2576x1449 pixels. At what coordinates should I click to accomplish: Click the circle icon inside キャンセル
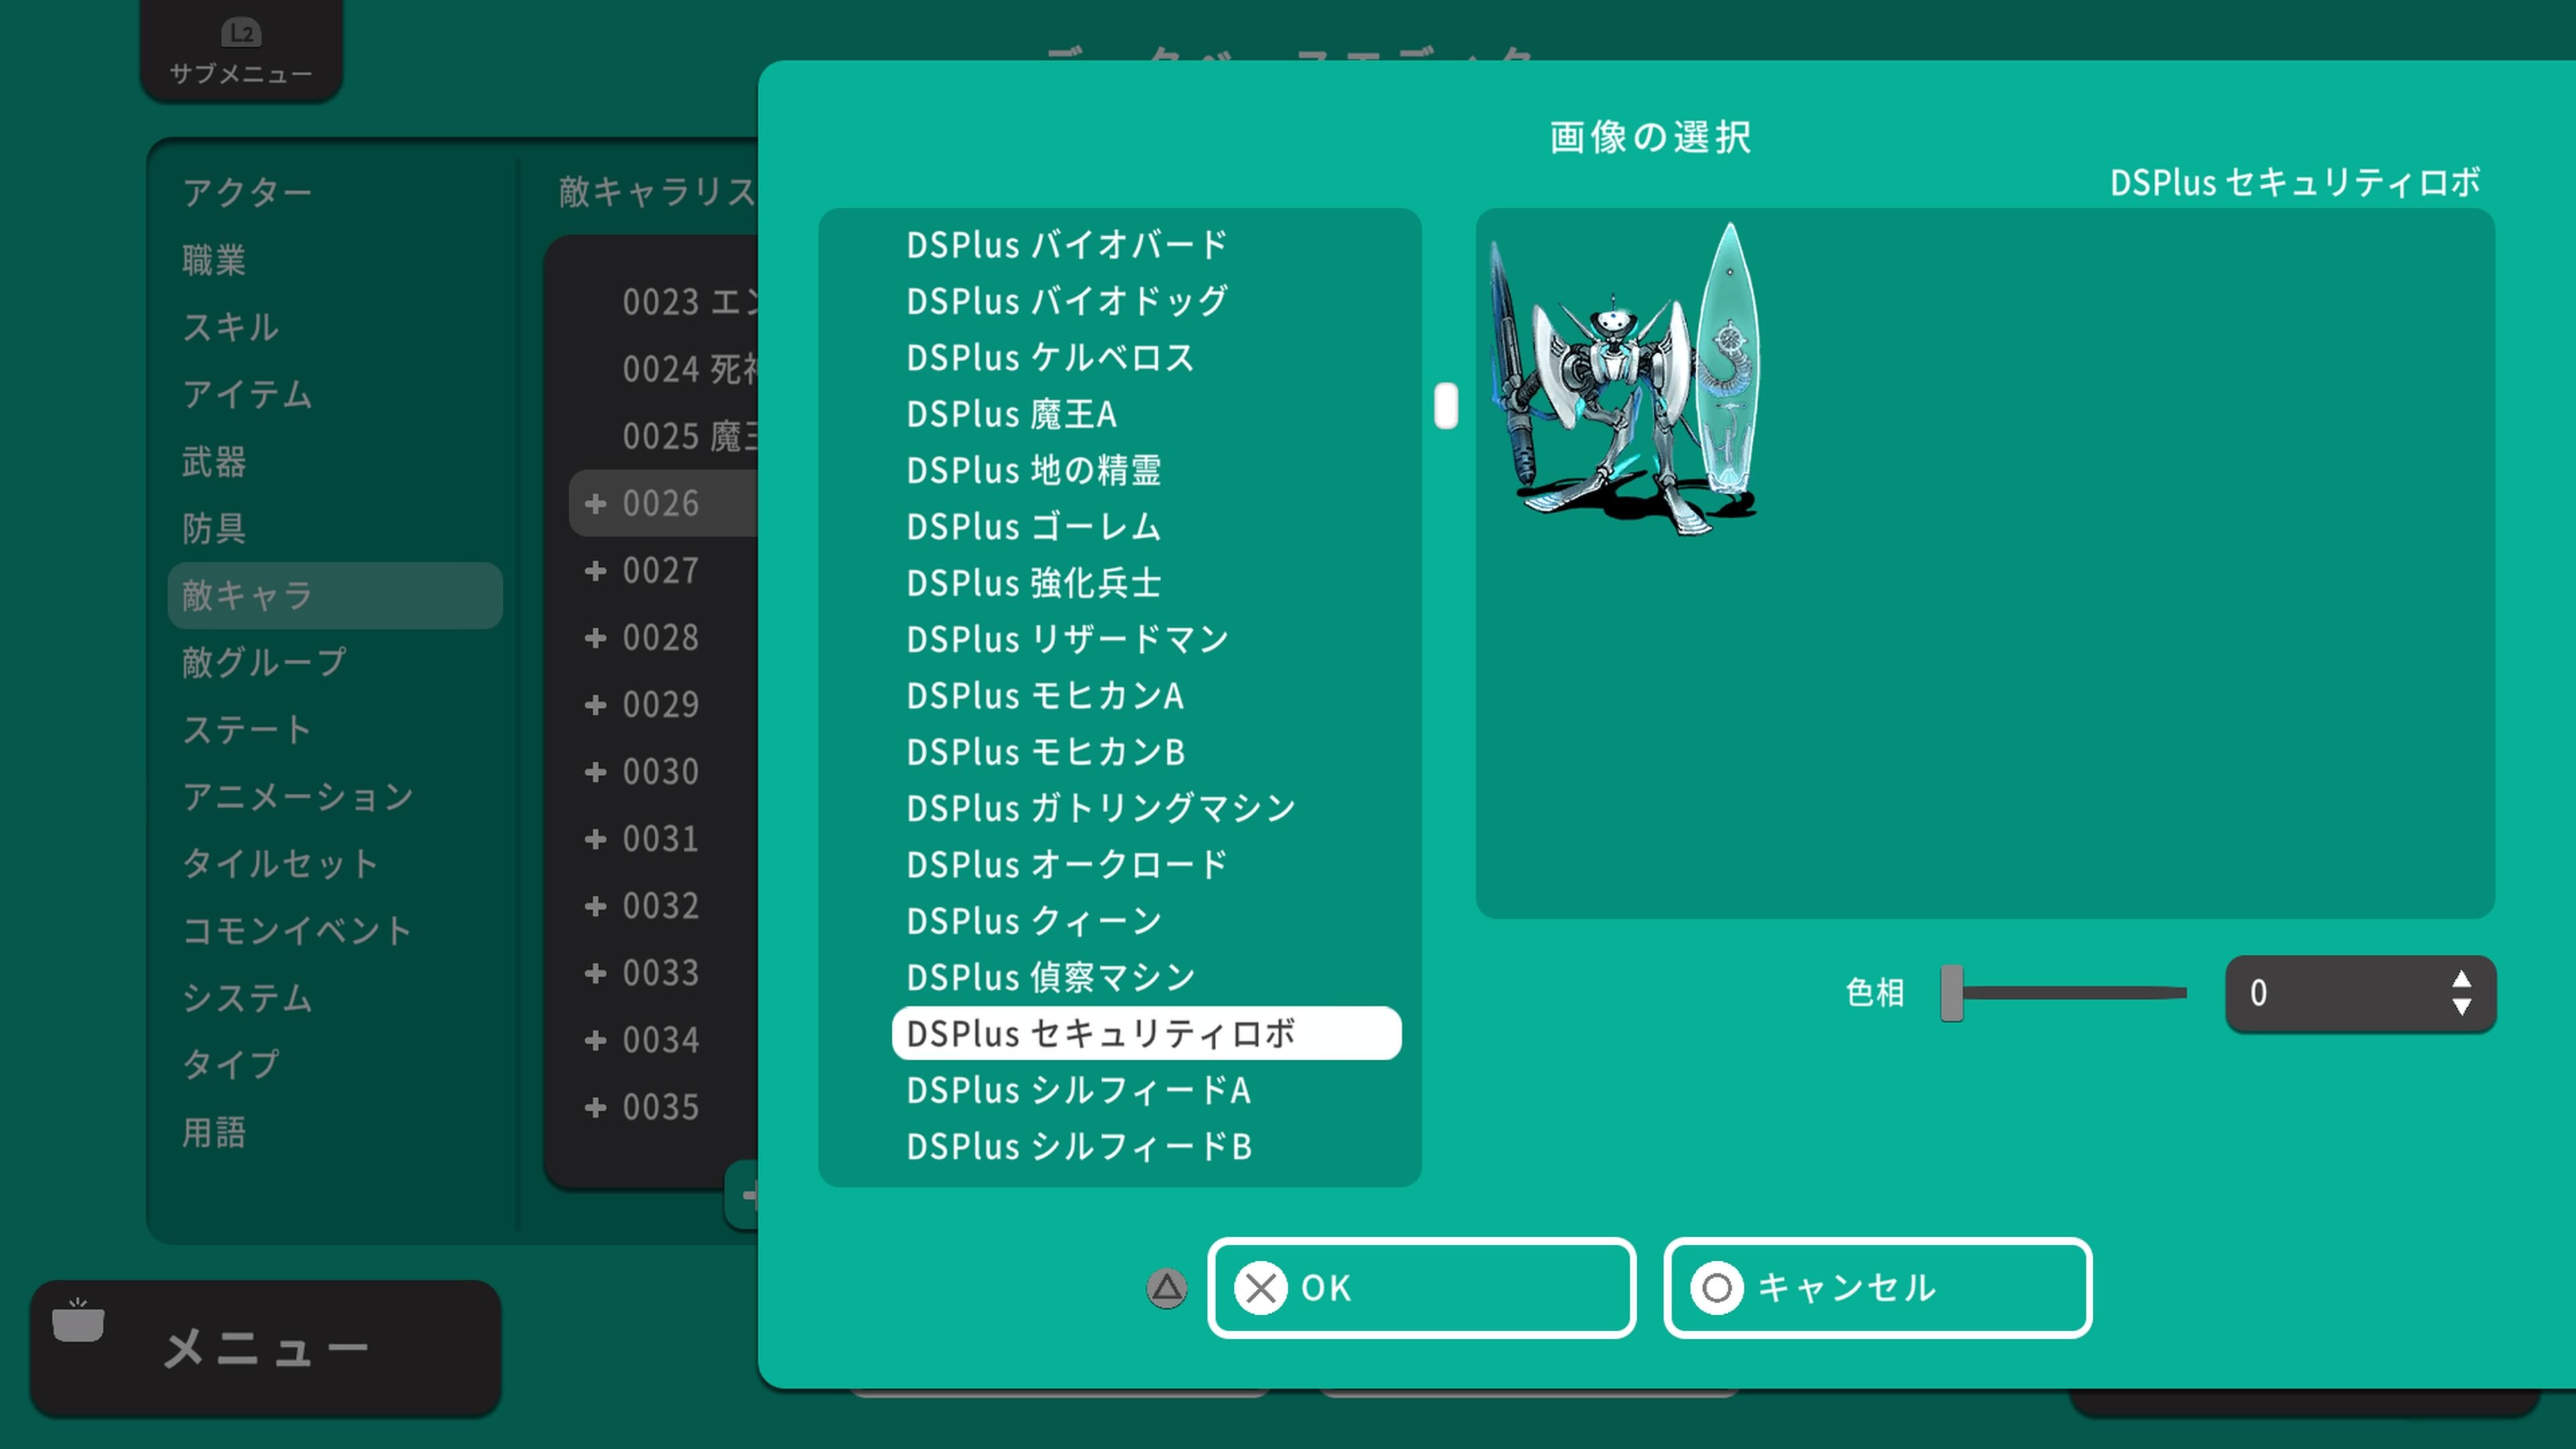(1717, 1289)
